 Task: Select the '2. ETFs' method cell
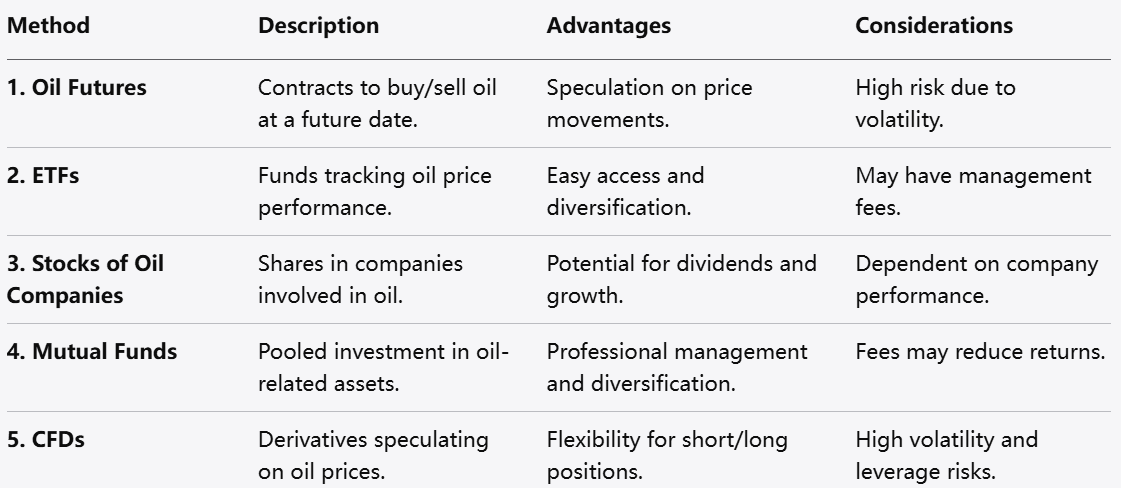click(45, 176)
